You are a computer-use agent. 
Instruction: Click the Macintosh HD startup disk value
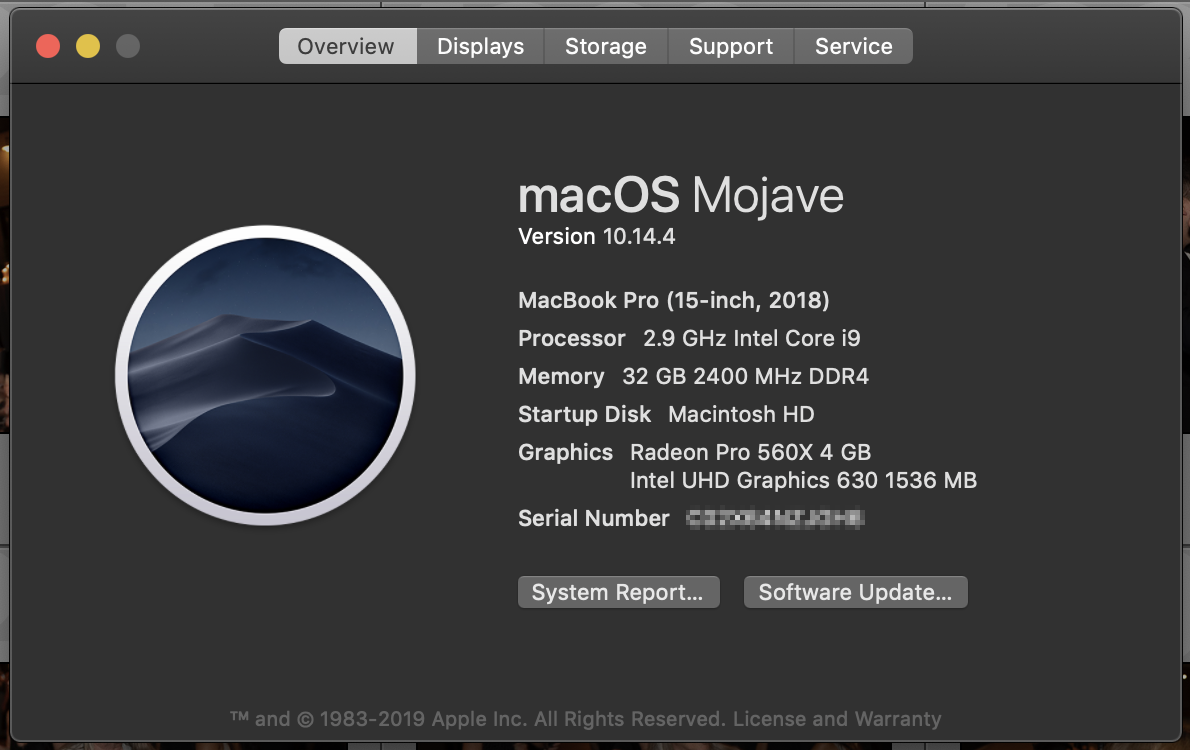(x=741, y=414)
